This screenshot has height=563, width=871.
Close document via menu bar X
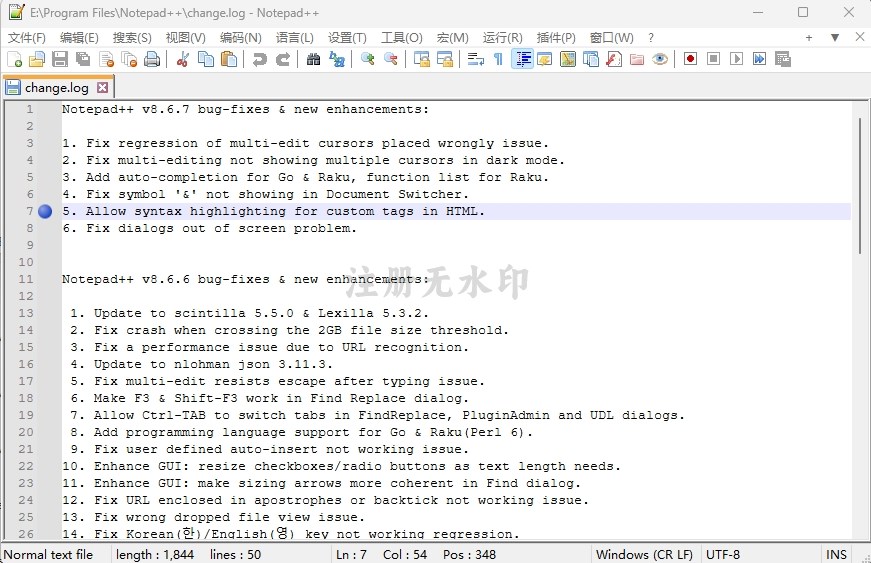[860, 37]
